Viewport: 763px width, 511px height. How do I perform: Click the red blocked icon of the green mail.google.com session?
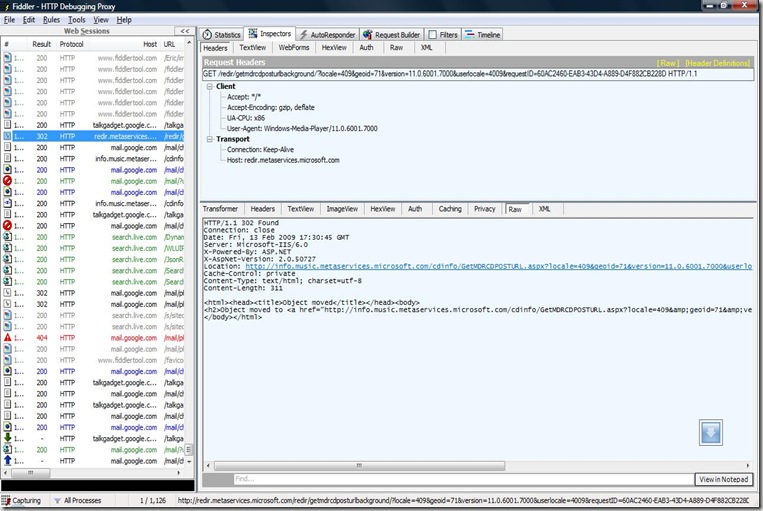7,181
